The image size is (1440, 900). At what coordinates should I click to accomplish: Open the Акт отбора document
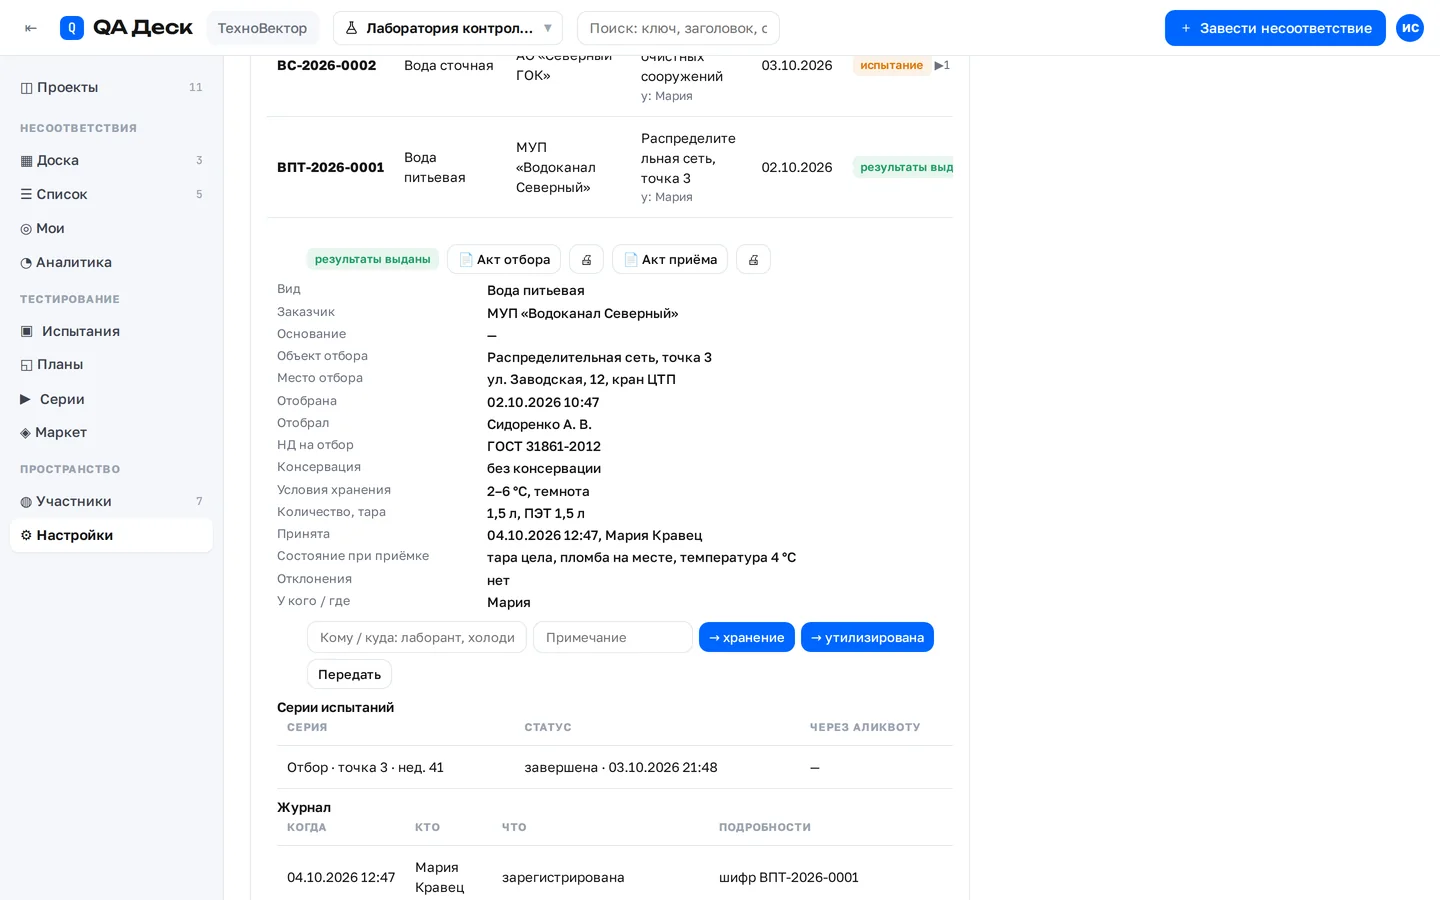[504, 260]
